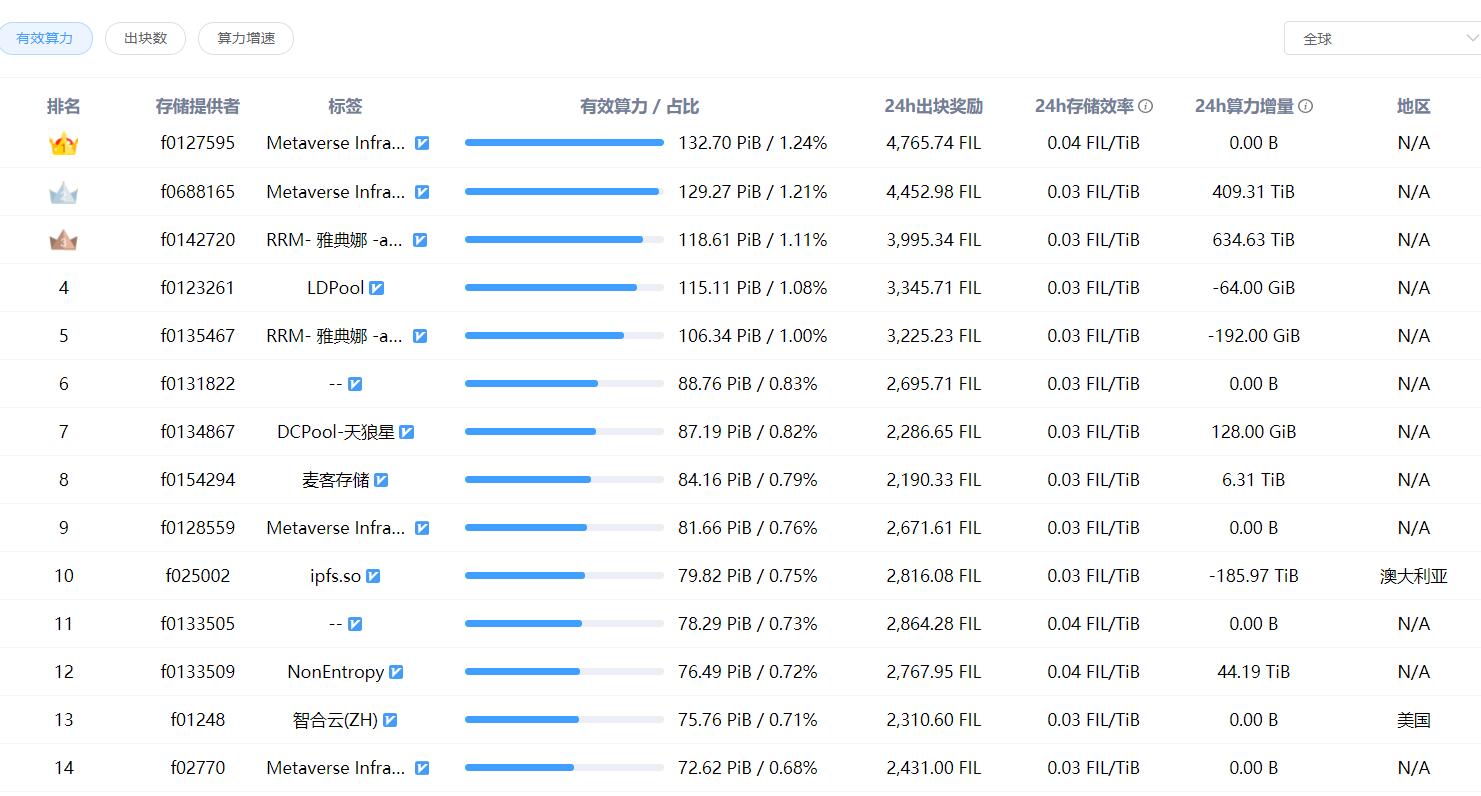
Task: Click the gold crown rank 1 icon
Action: 63,144
